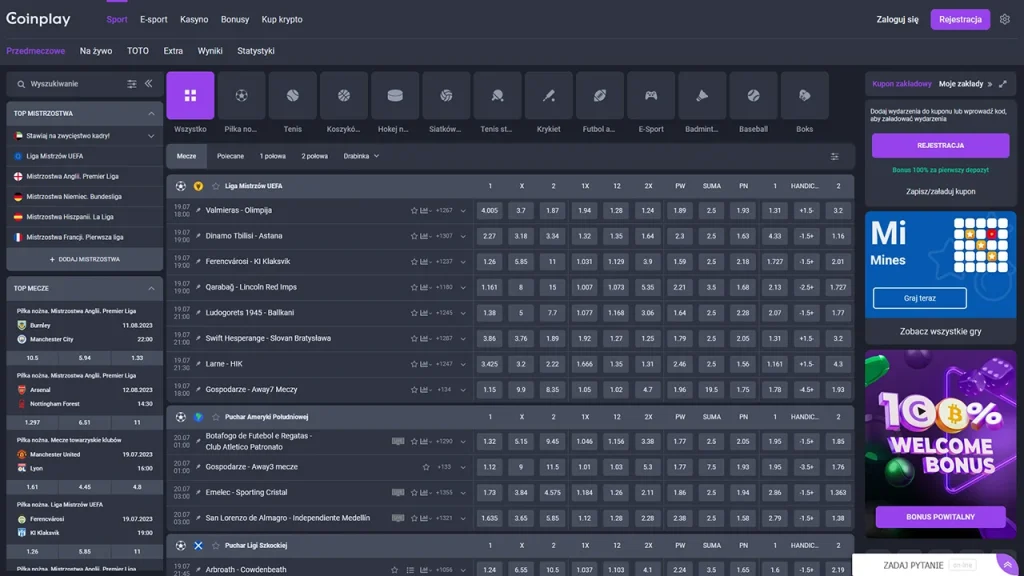Open statistics icon for Valmieras - Olimpija
The height and width of the screenshot is (576, 1024).
[x=424, y=211]
